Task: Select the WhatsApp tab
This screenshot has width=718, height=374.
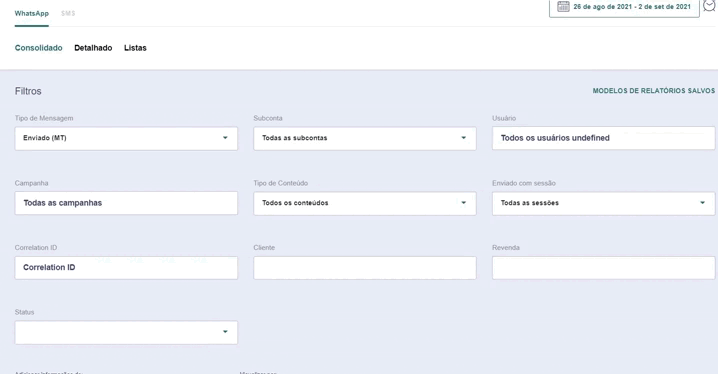Action: tap(32, 13)
